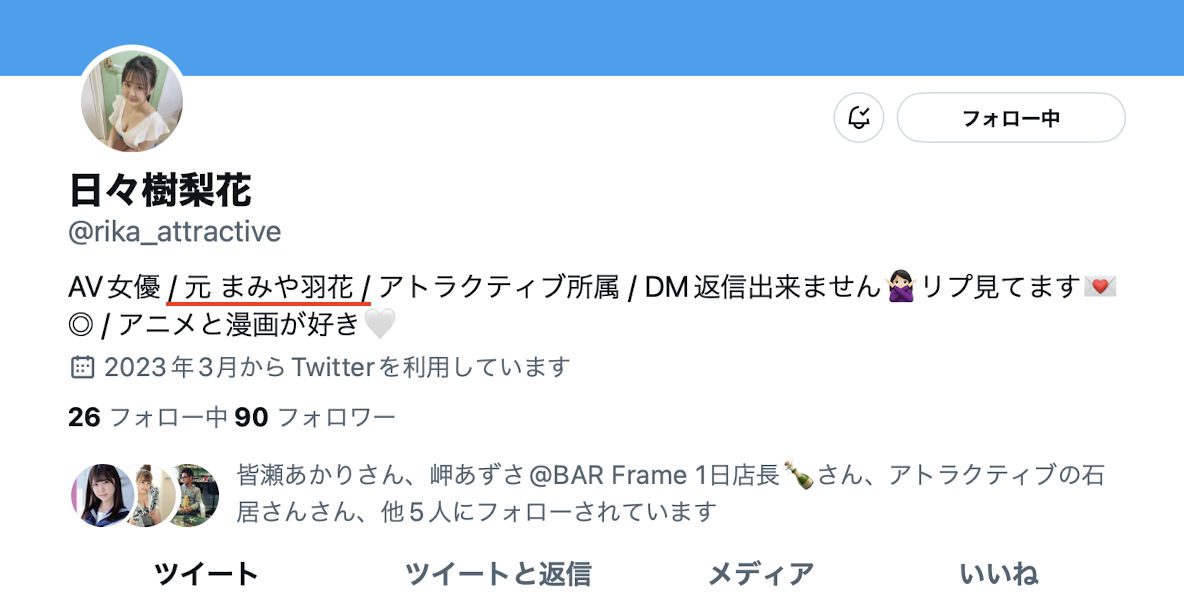View the いいね tab
This screenshot has width=1184, height=596.
pos(998,574)
